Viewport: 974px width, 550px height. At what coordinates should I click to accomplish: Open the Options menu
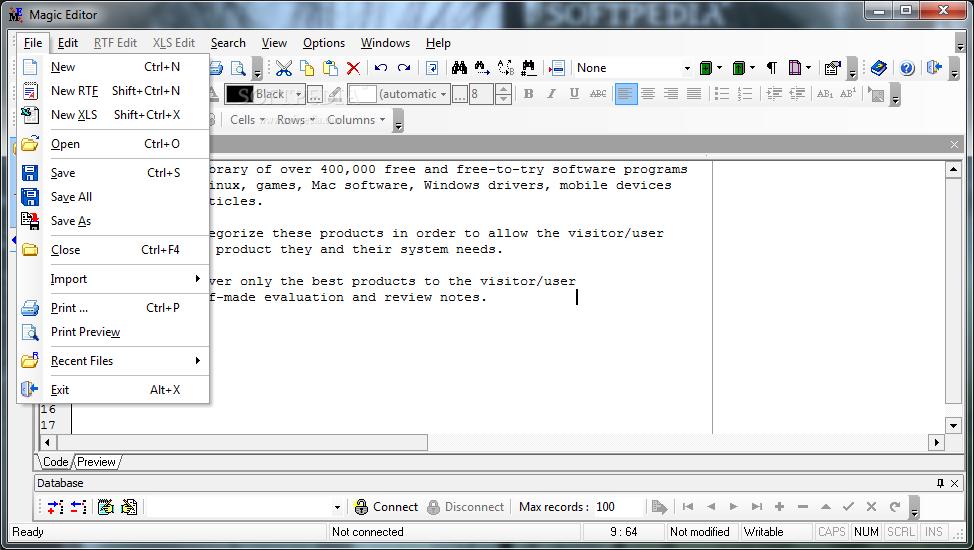coord(324,43)
